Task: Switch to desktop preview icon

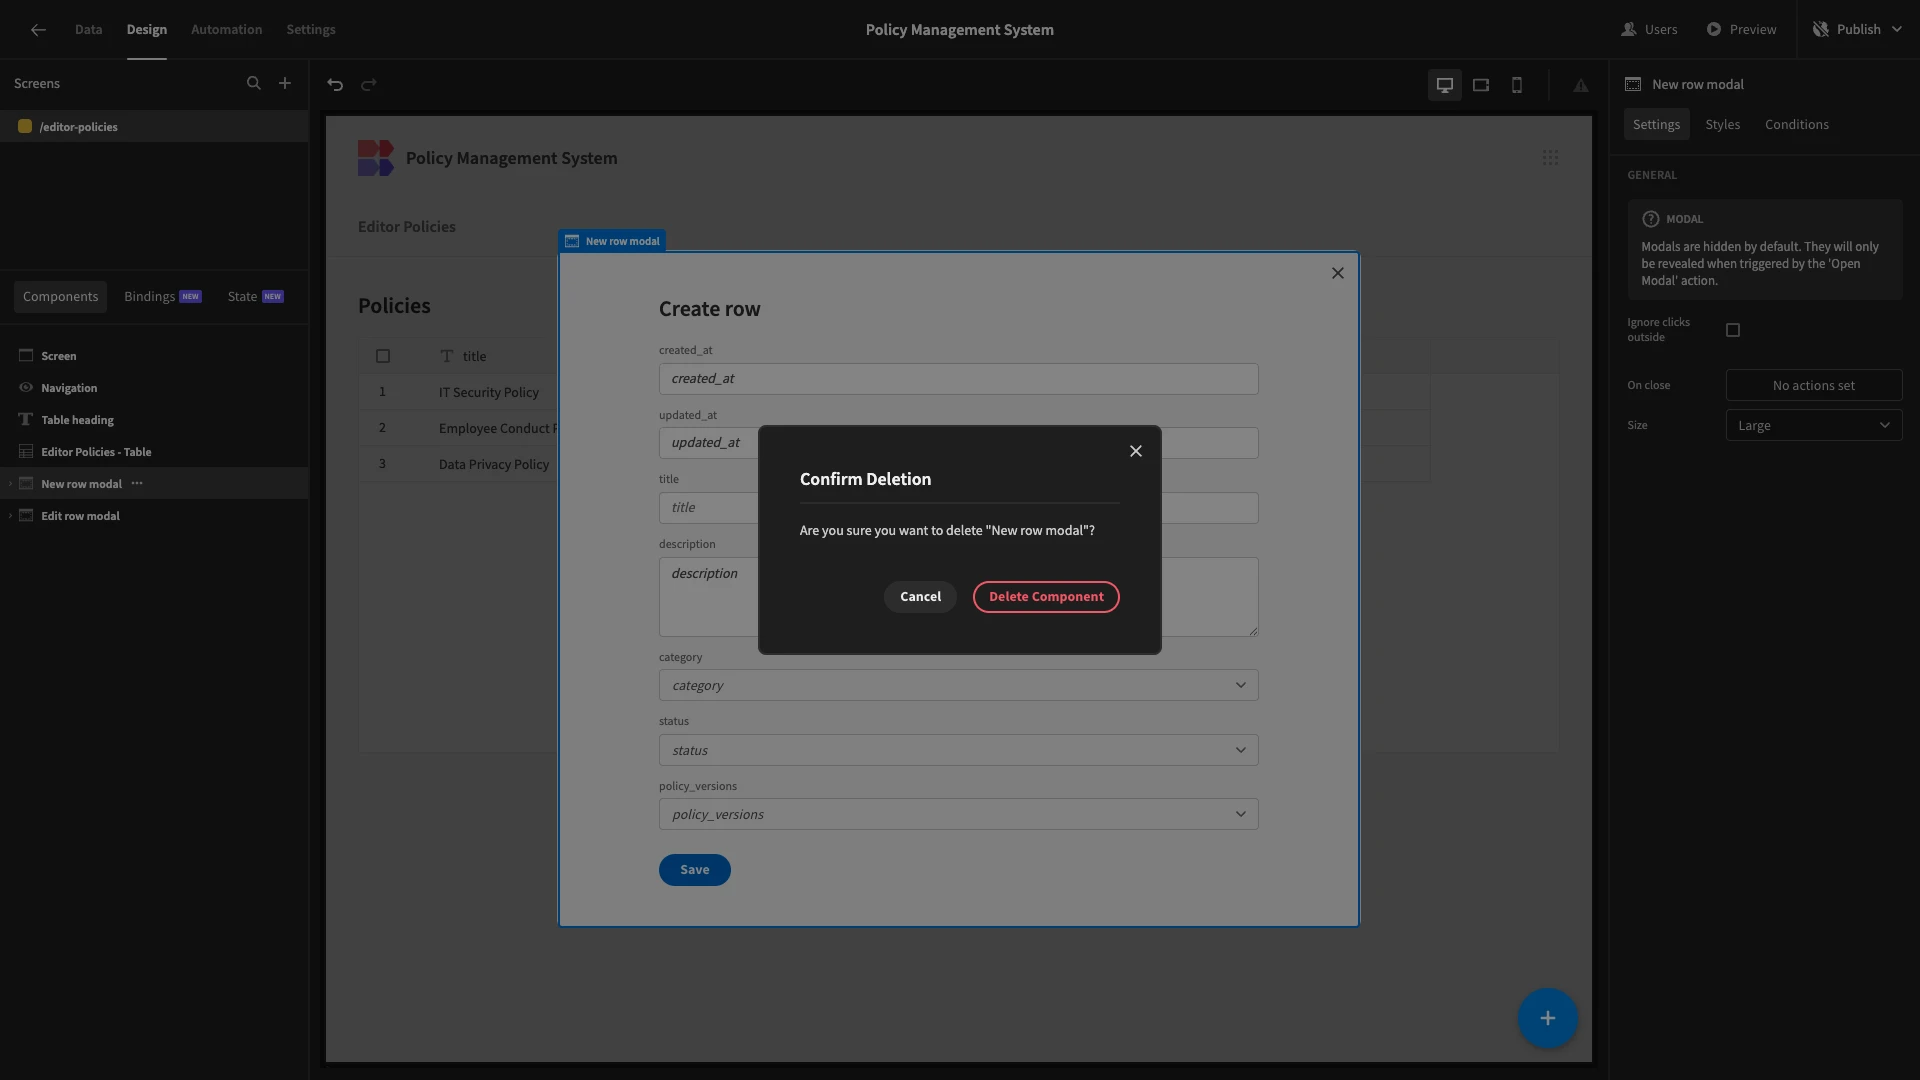Action: point(1445,85)
